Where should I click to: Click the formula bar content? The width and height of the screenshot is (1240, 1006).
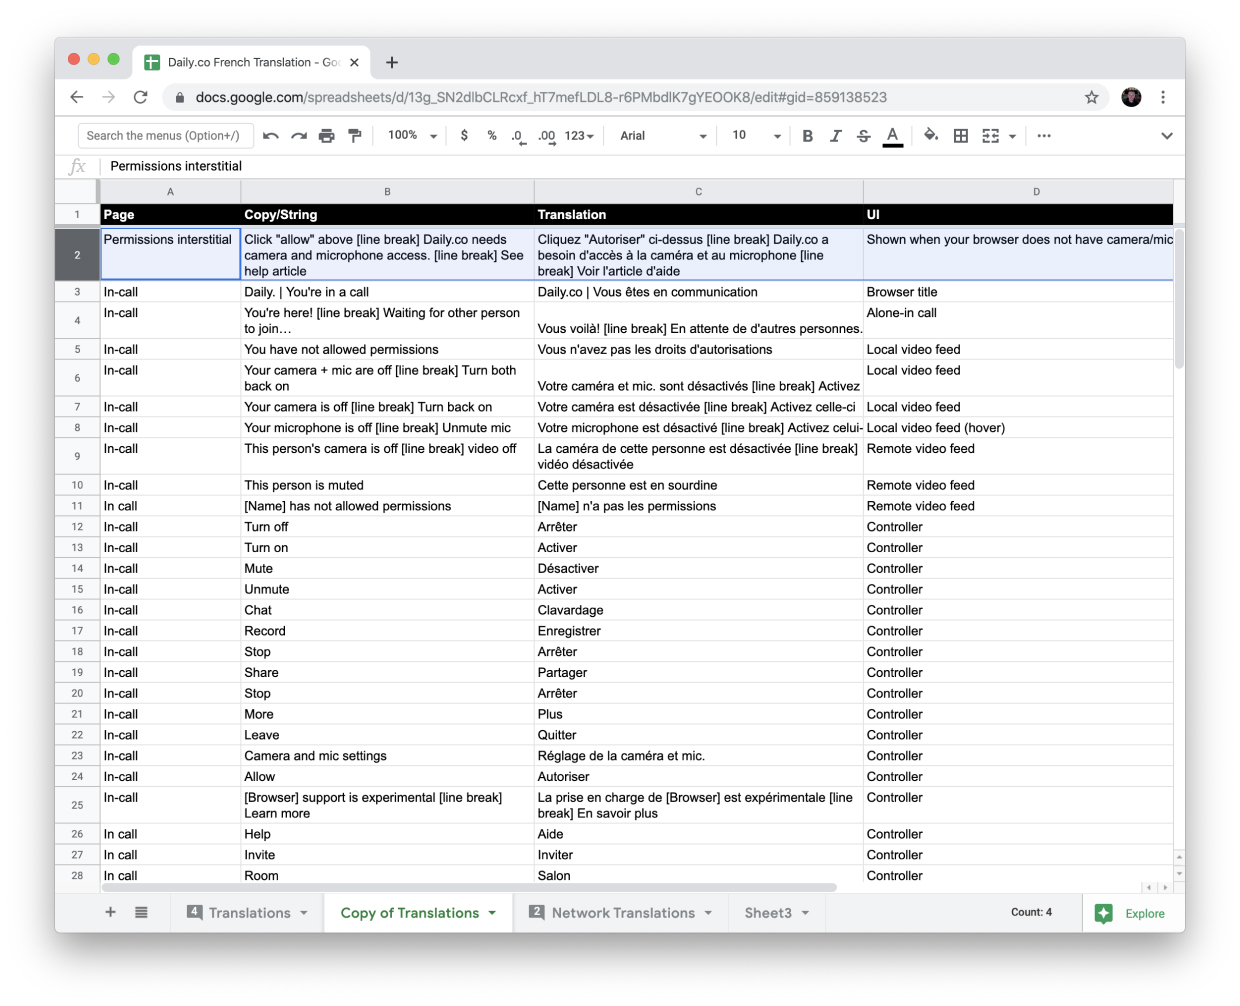[176, 166]
